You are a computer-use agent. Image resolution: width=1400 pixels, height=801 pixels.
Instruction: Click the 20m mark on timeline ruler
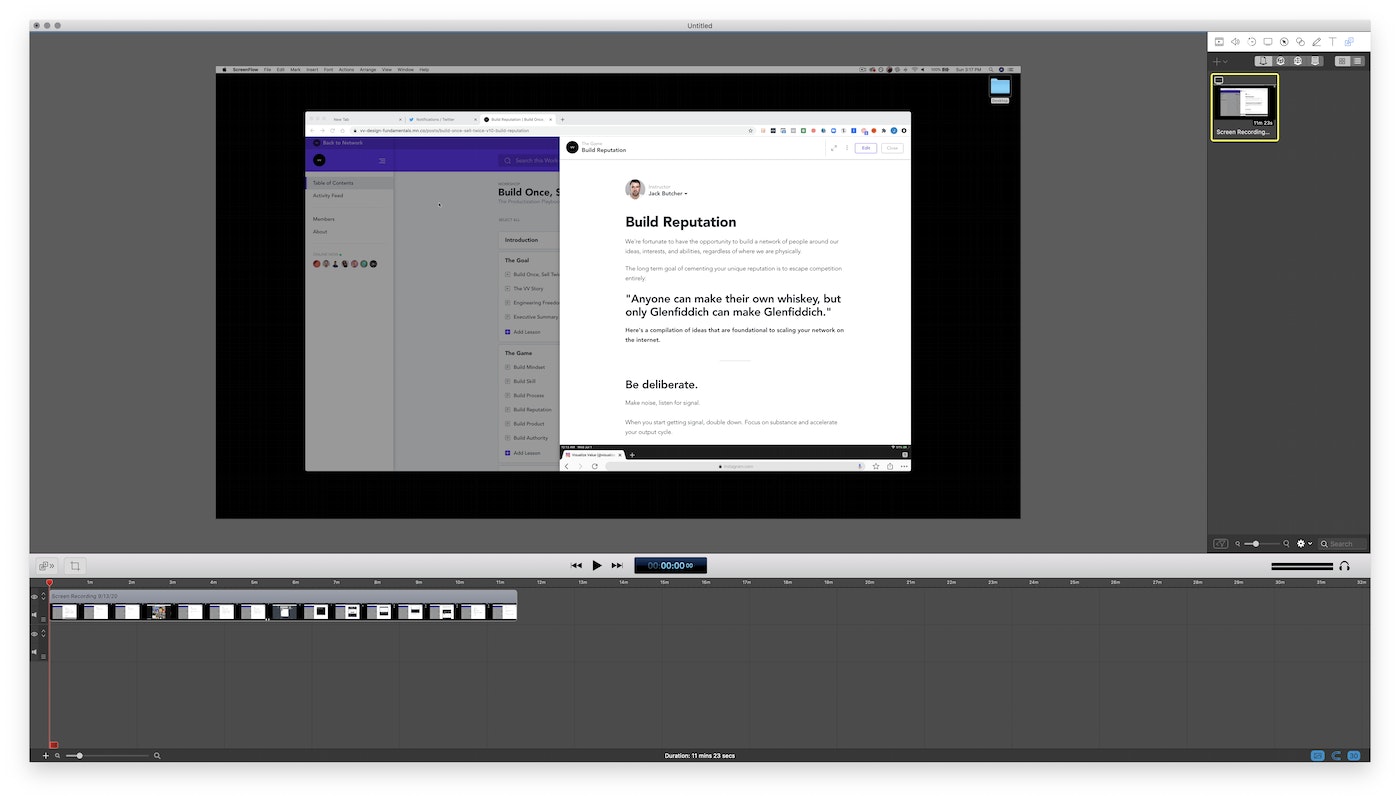point(870,582)
